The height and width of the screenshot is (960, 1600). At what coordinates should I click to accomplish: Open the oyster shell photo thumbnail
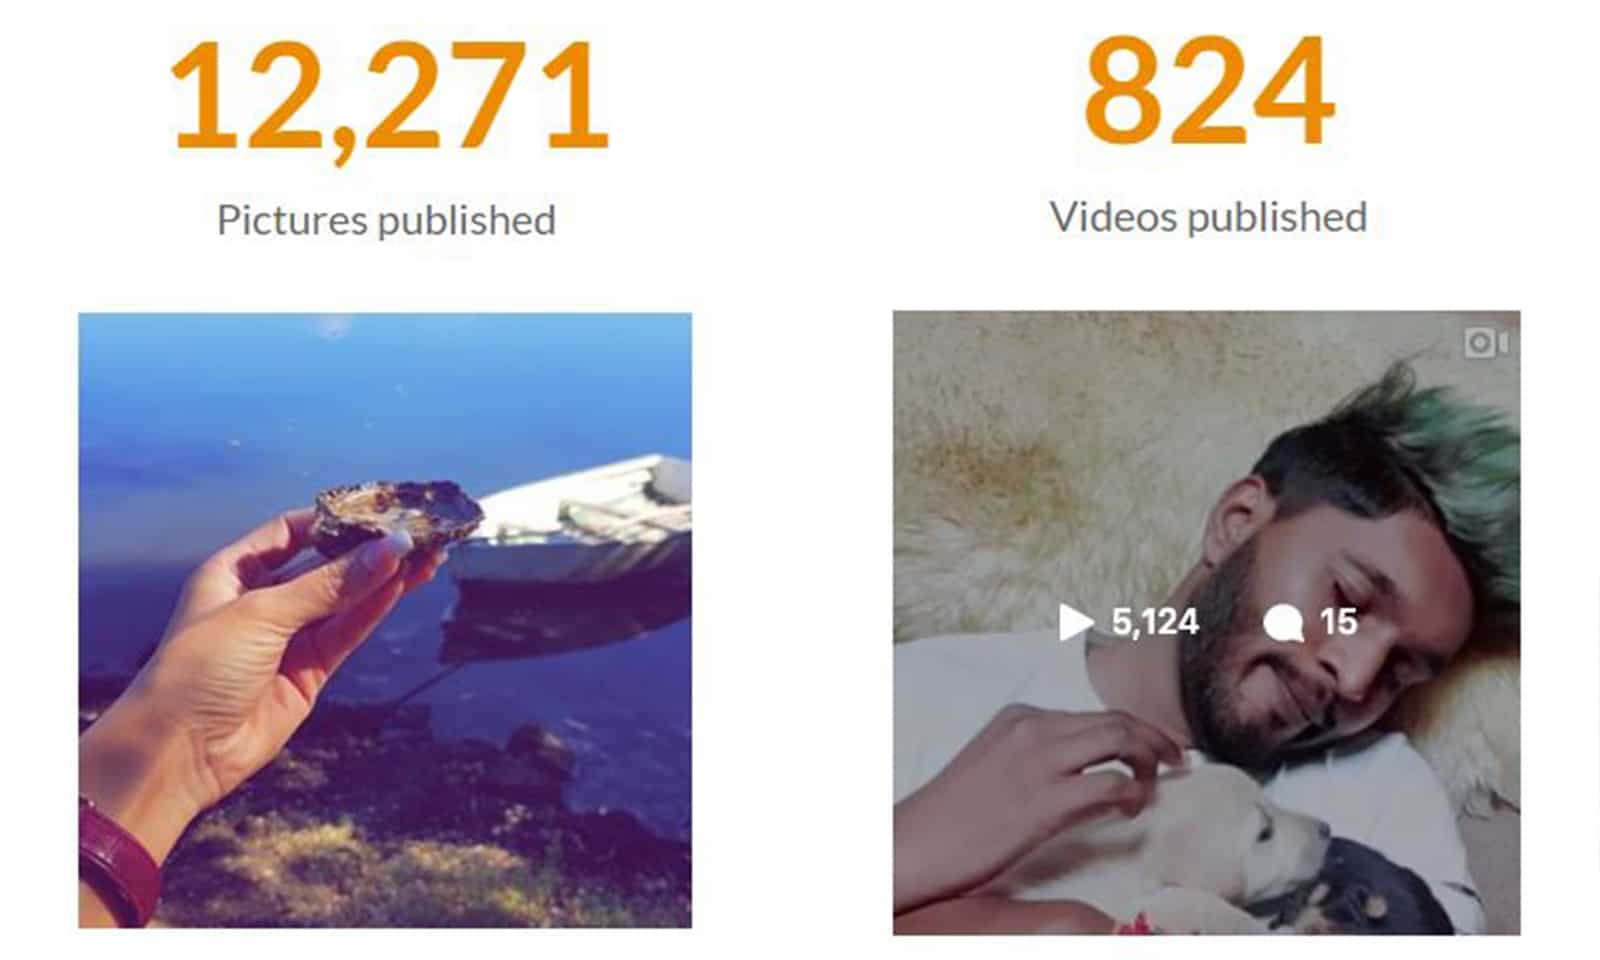pos(385,620)
